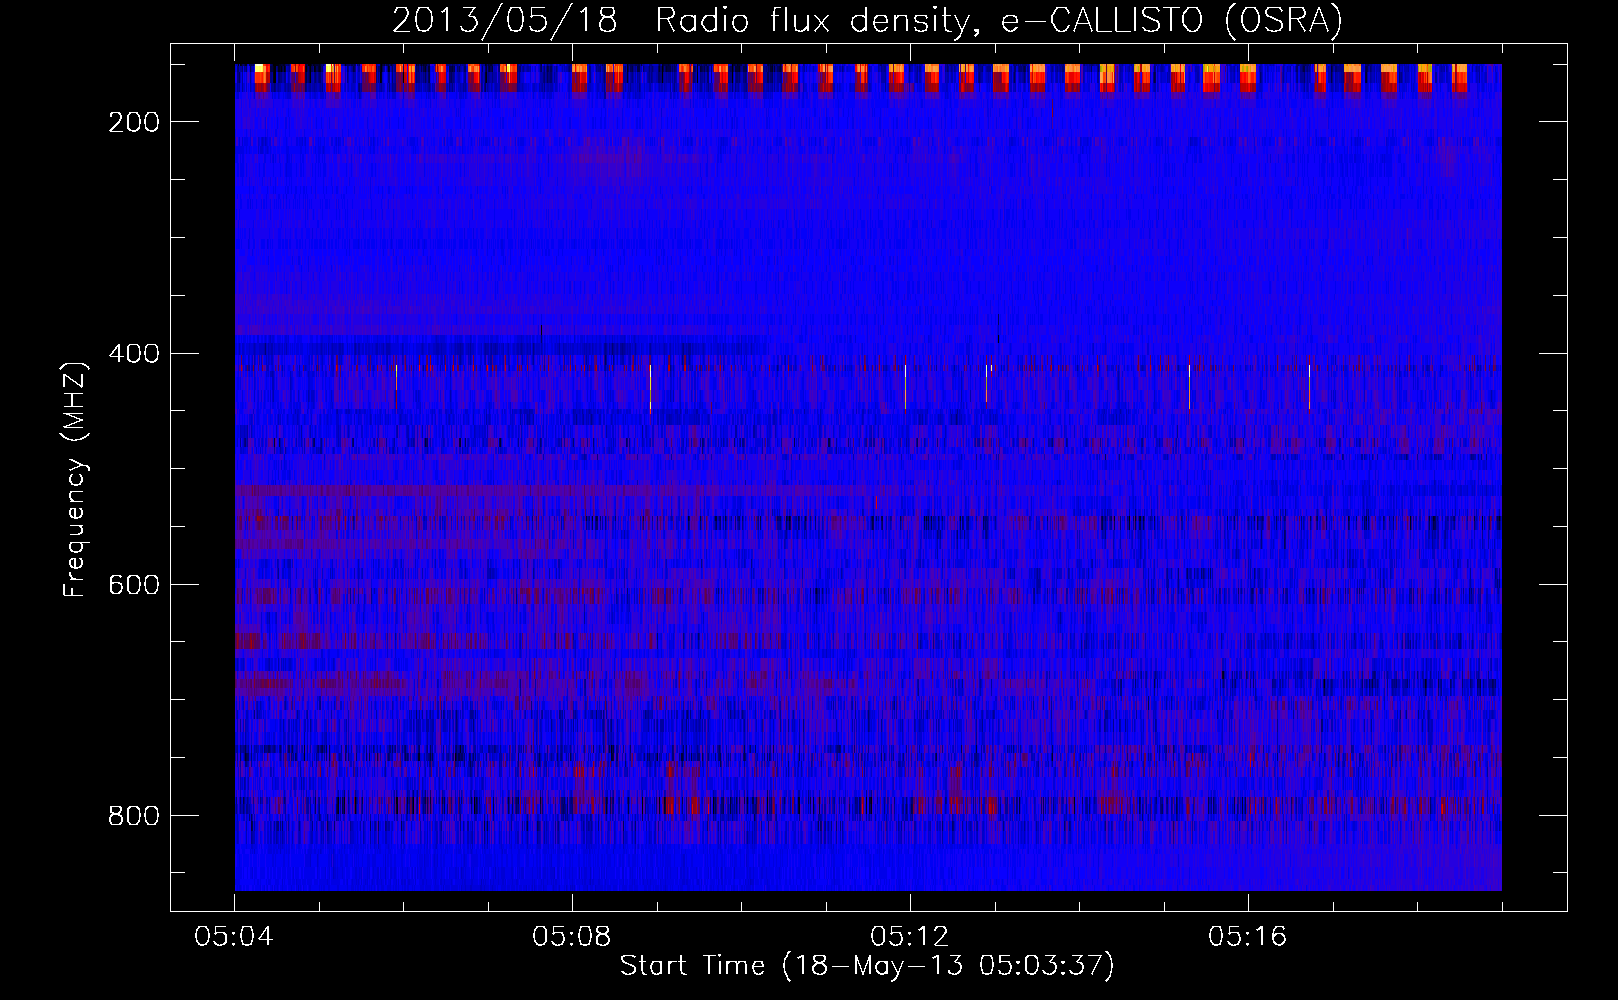This screenshot has height=1000, width=1618.
Task: Click the 'Frequency (MHZ)' axis label
Action: (75, 480)
